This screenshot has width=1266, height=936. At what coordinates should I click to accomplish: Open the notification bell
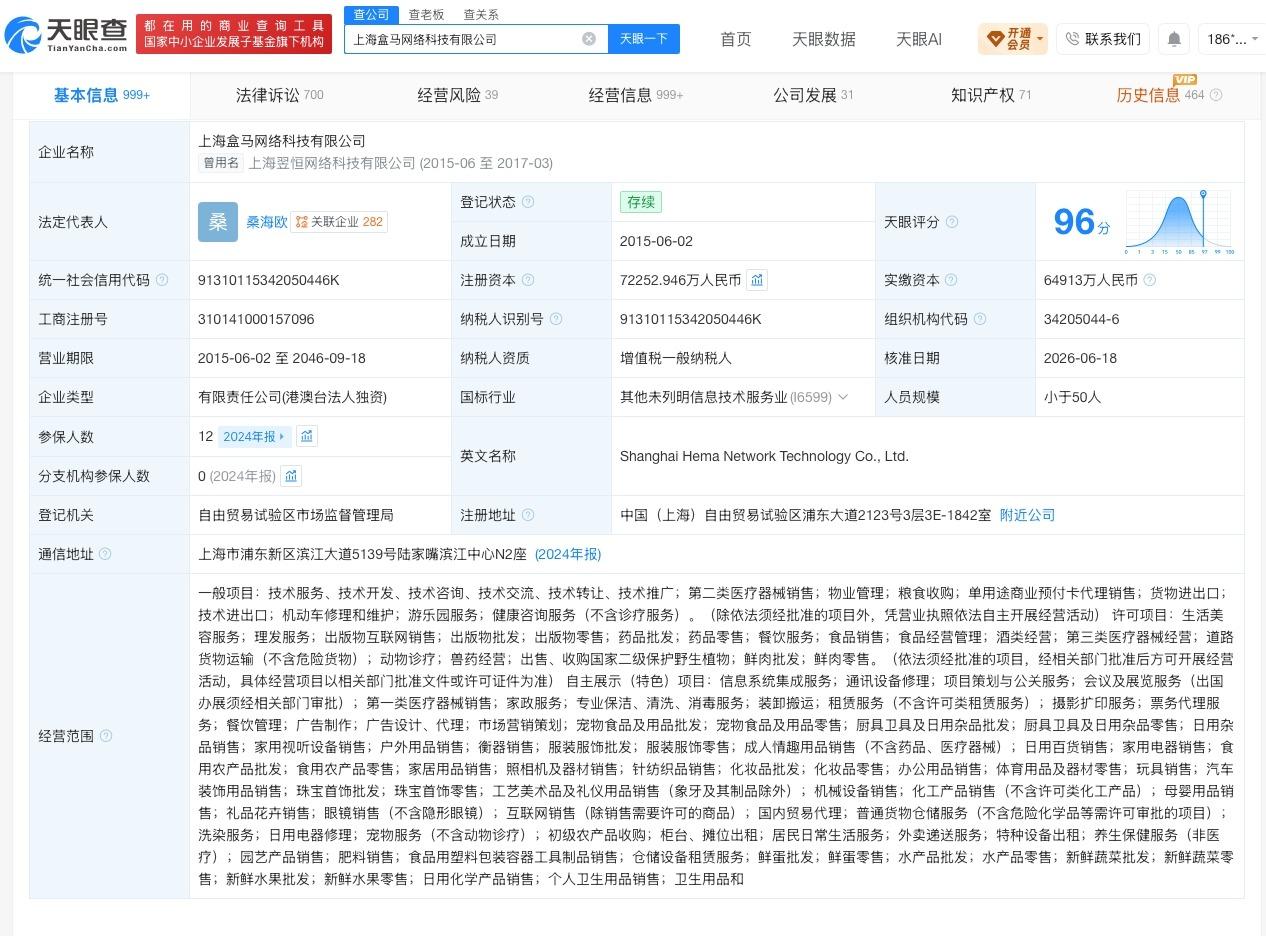point(1174,39)
